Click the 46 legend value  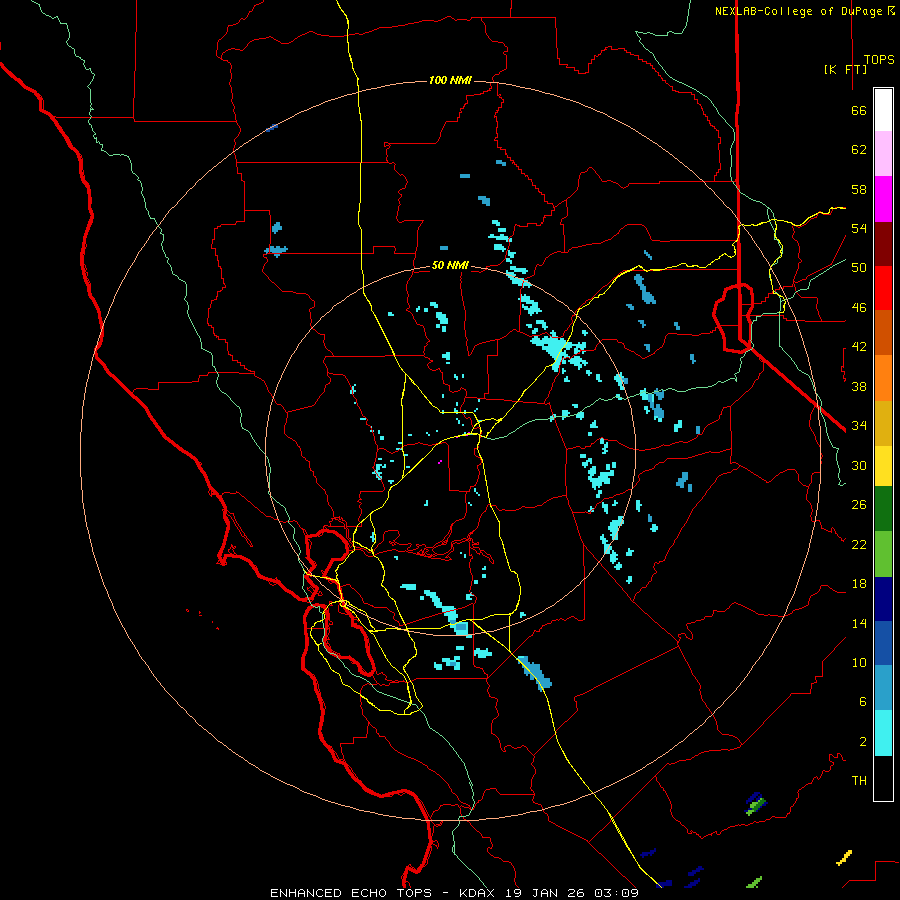[859, 308]
